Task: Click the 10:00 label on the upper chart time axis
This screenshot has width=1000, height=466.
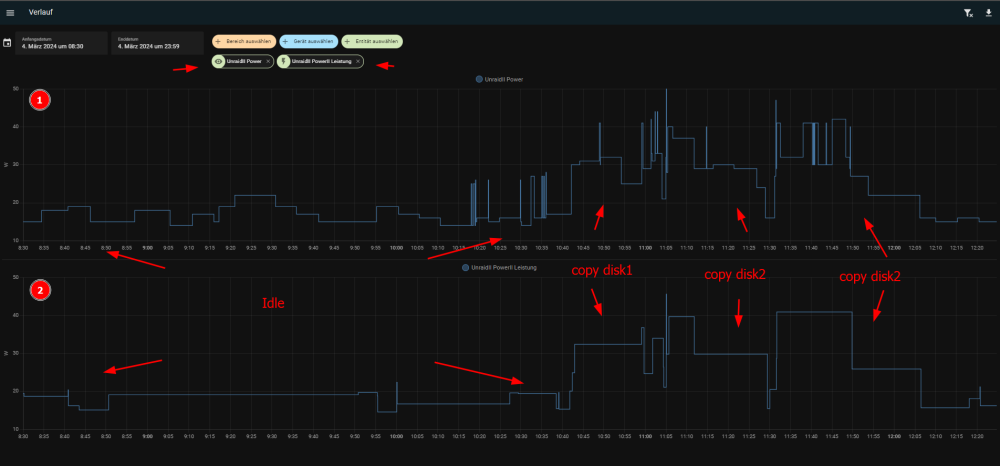Action: (x=396, y=247)
